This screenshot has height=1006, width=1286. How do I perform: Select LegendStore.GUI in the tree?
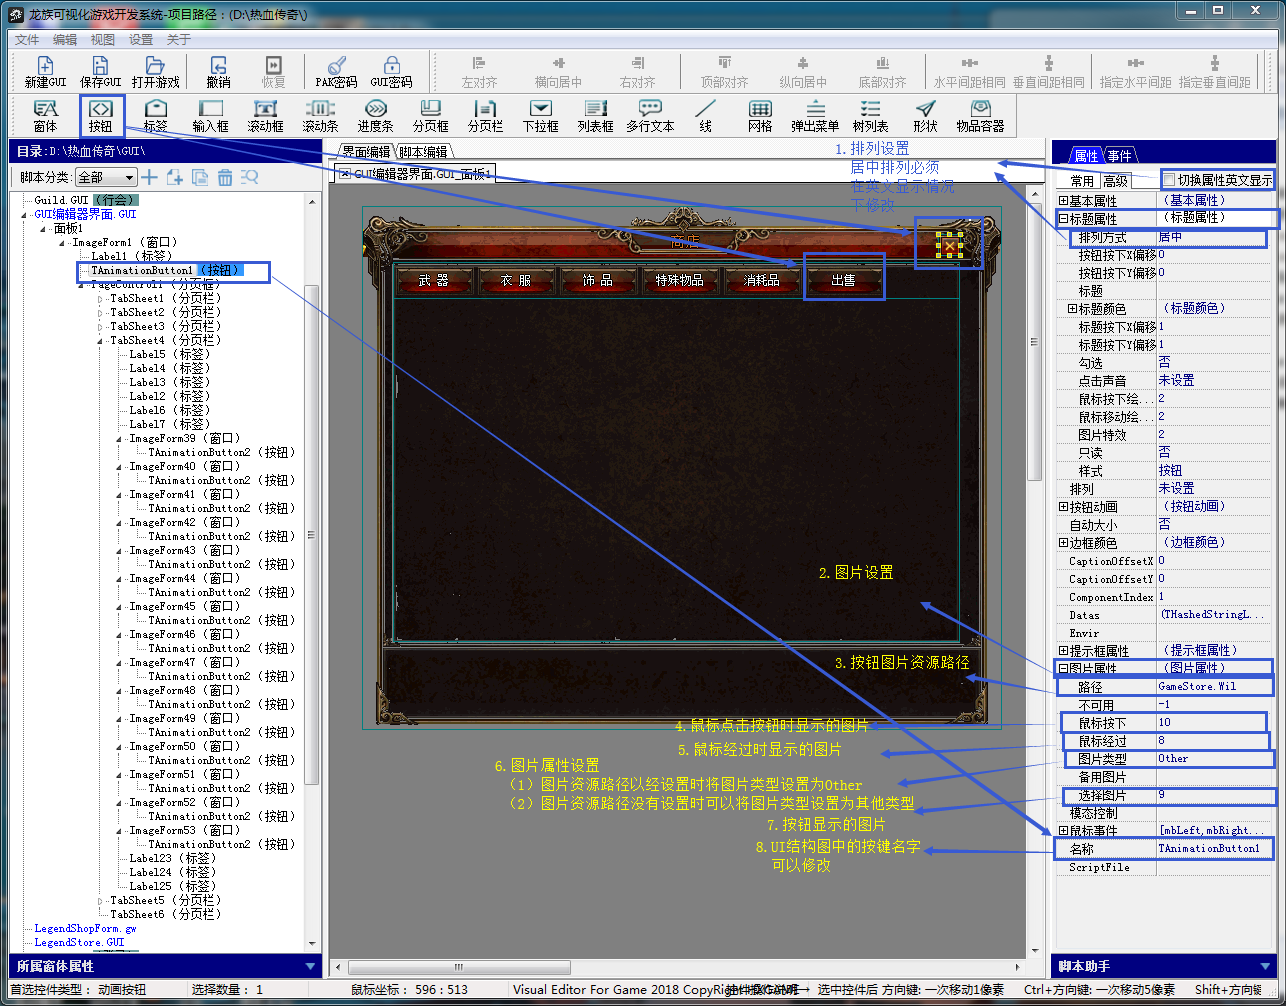pos(80,943)
